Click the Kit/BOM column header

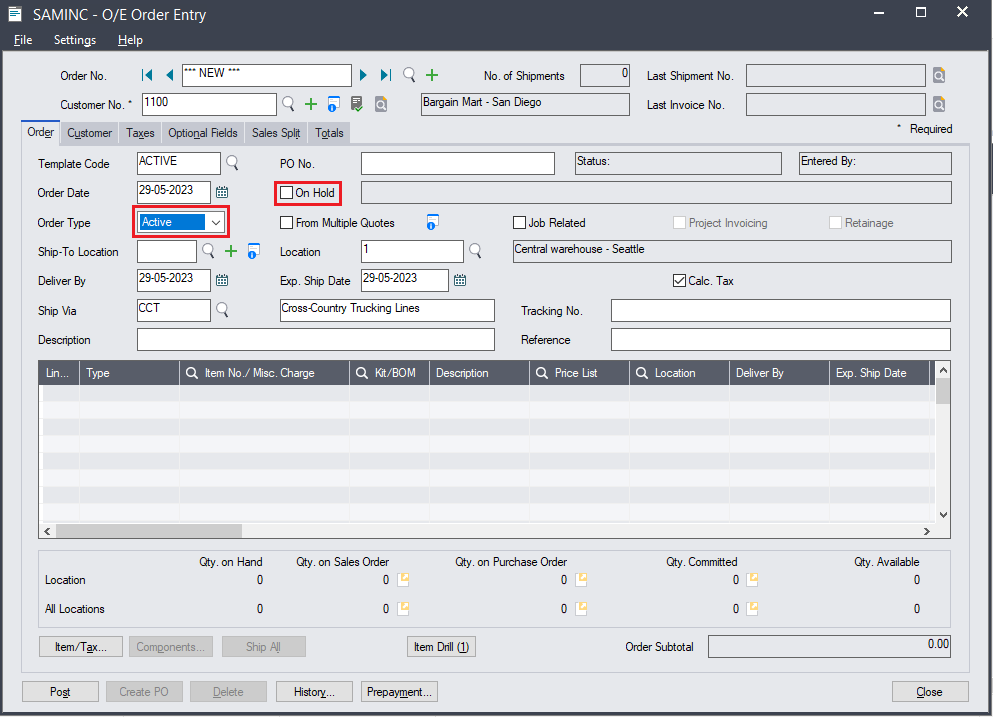pyautogui.click(x=389, y=373)
